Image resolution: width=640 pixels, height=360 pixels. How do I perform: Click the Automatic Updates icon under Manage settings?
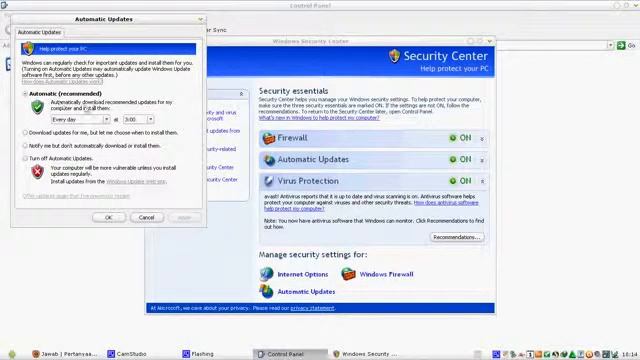[267, 291]
